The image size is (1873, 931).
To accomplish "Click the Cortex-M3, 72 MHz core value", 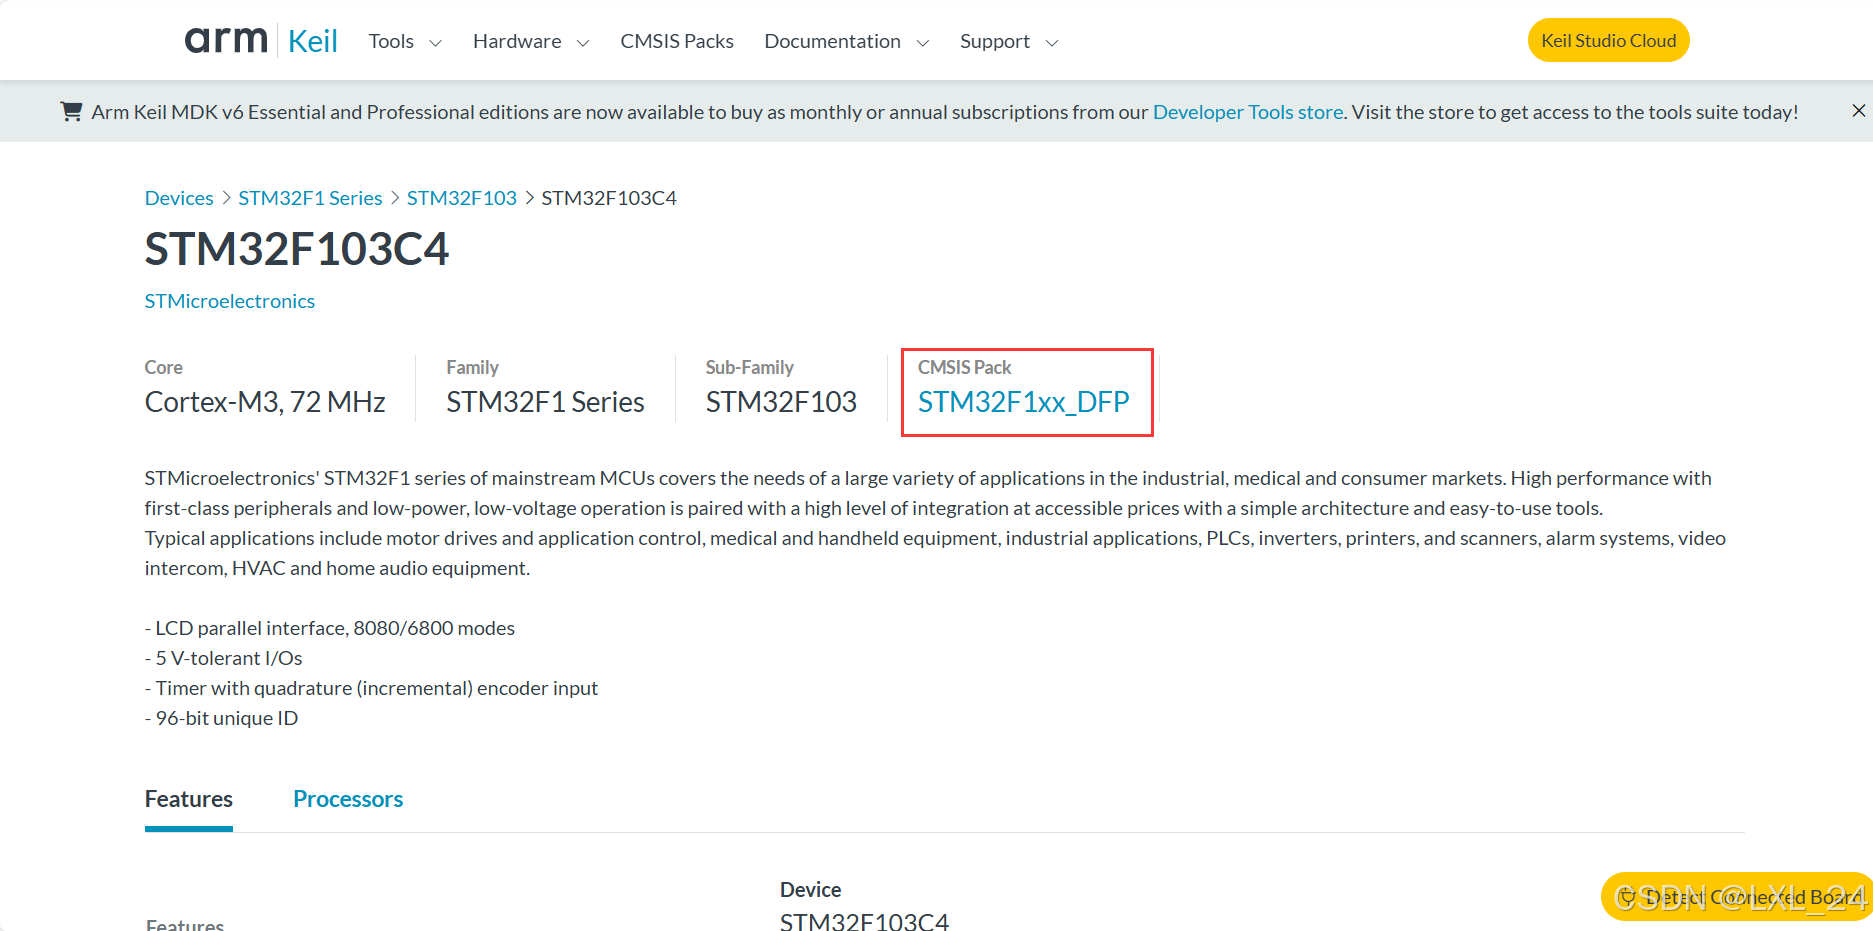I will tap(265, 402).
